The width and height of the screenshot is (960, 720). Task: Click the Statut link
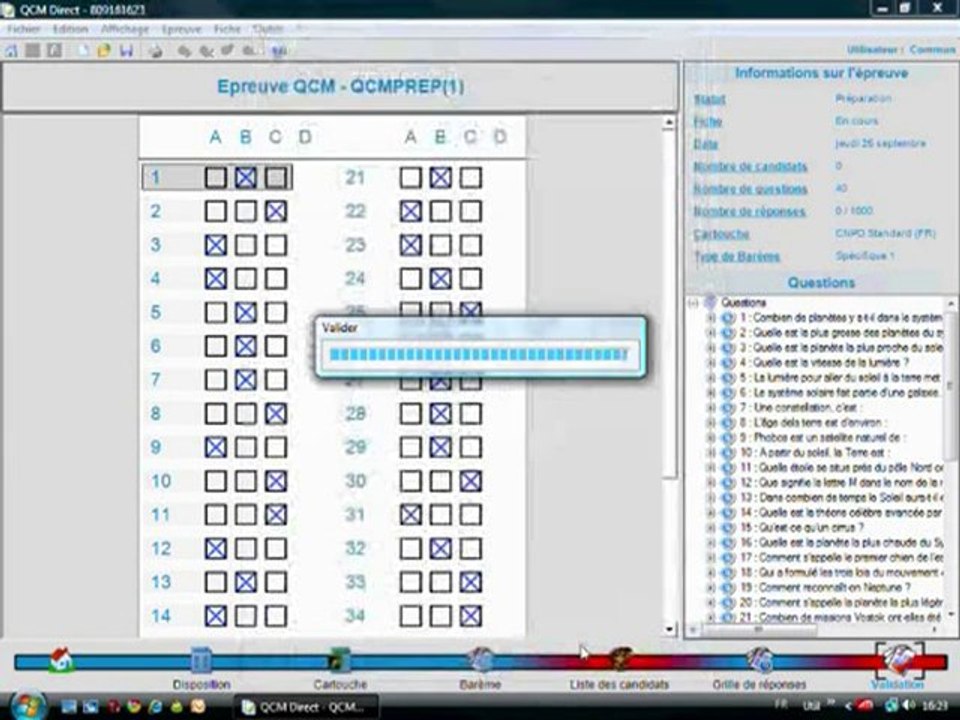710,99
